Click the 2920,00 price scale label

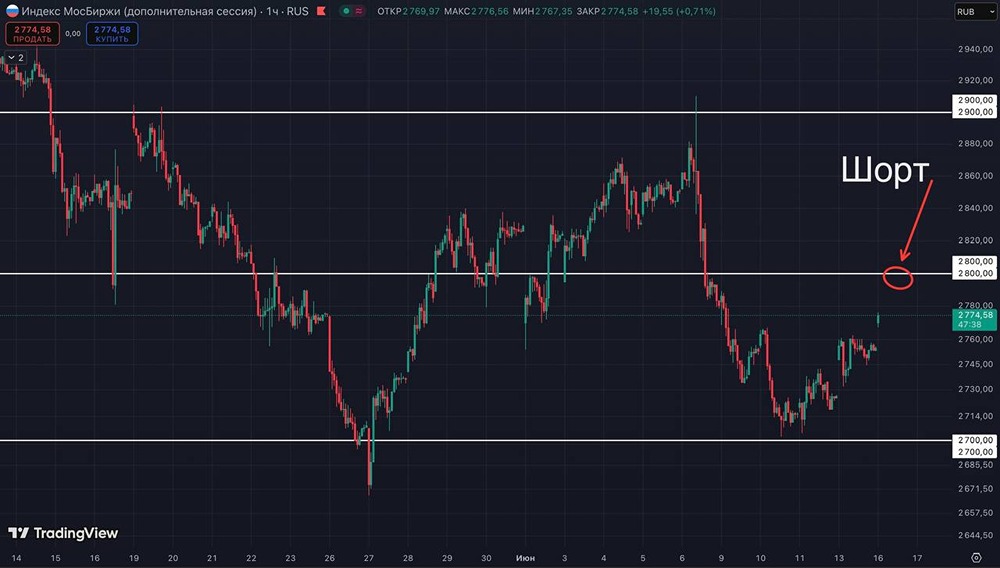975,80
